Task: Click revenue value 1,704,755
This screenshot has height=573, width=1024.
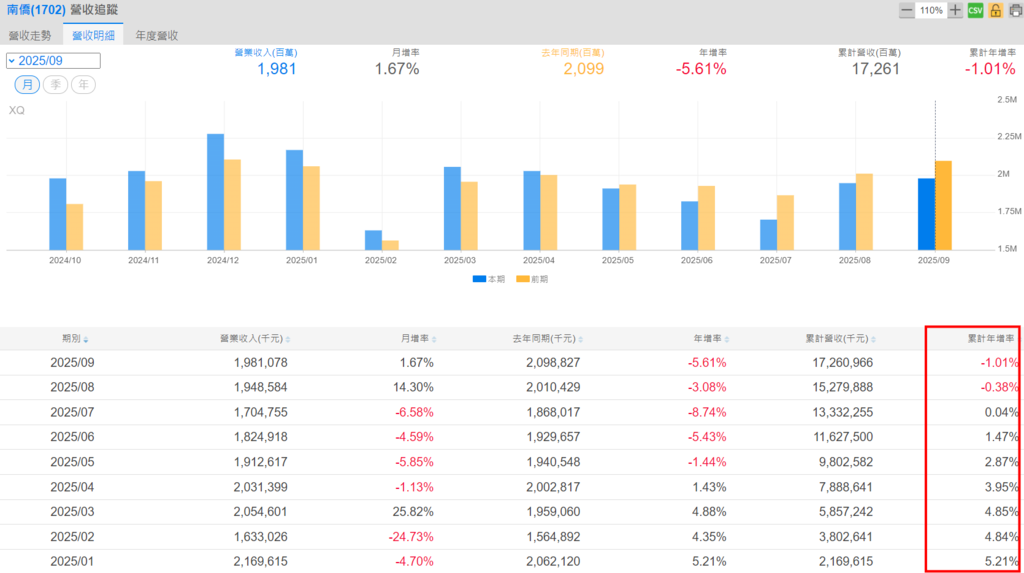Action: (x=261, y=412)
